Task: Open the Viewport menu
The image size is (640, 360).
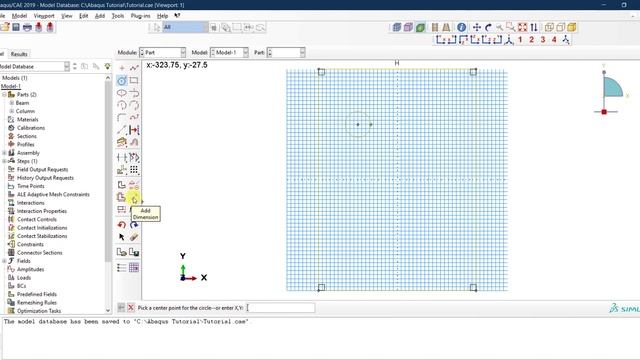Action: (44, 16)
